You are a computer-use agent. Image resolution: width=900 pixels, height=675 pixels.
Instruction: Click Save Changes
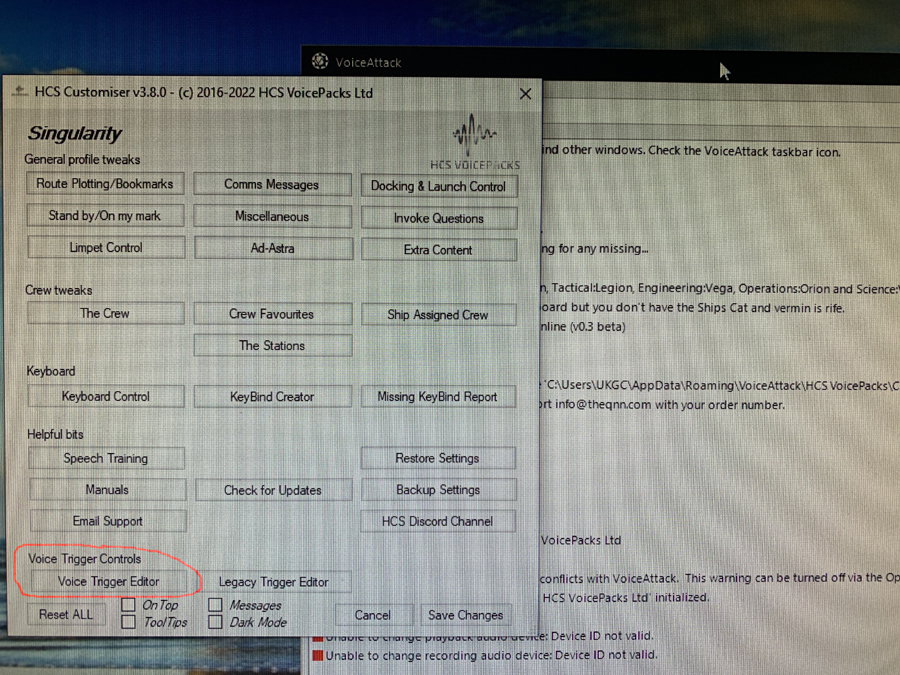(465, 615)
